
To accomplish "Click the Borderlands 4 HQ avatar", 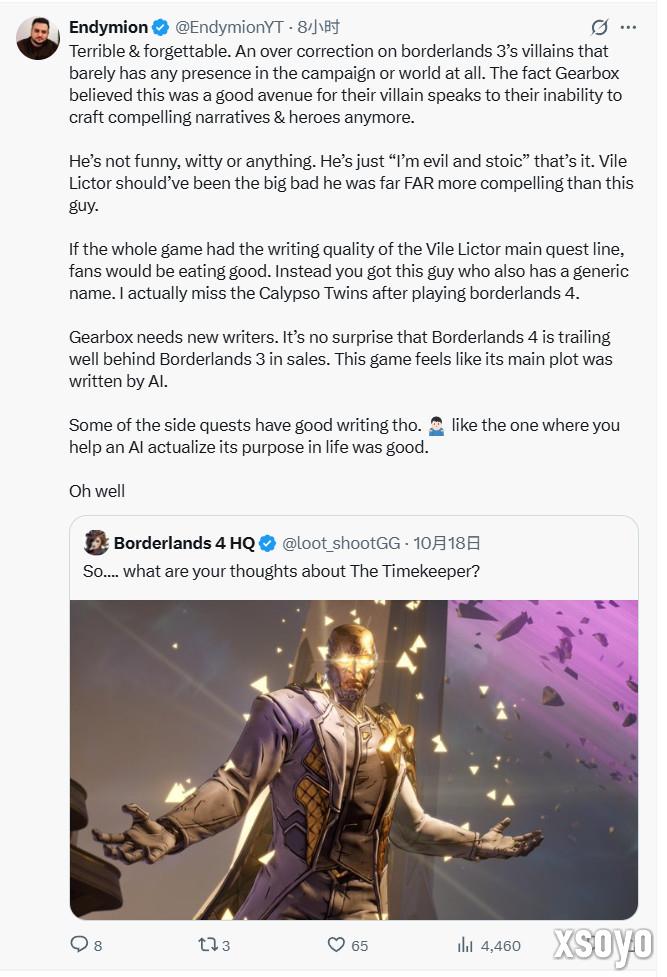I will (97, 543).
